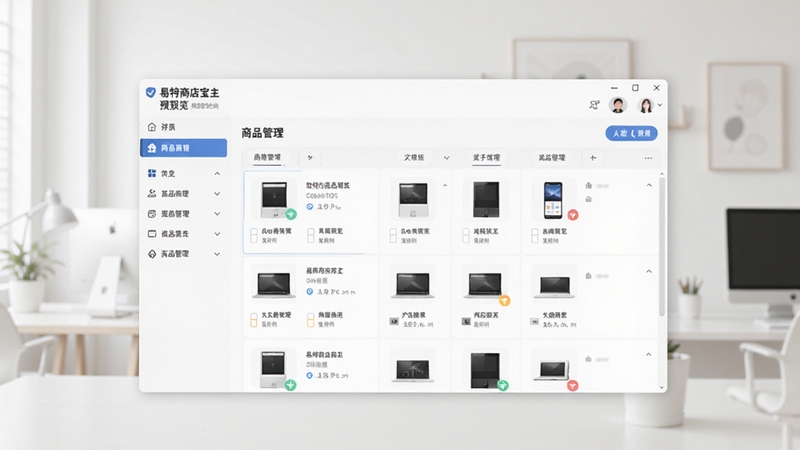
Task: Click the four-squares grid icon in the sidebar
Action: pos(152,173)
